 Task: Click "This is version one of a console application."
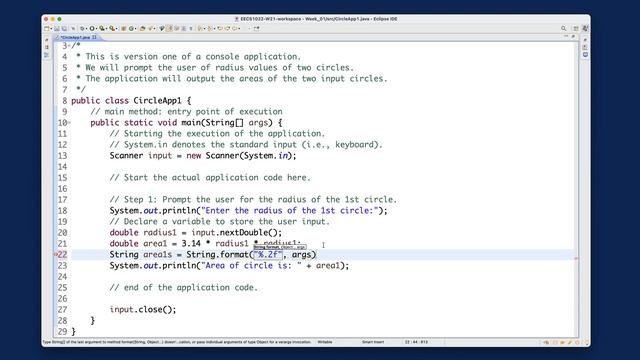[193, 56]
